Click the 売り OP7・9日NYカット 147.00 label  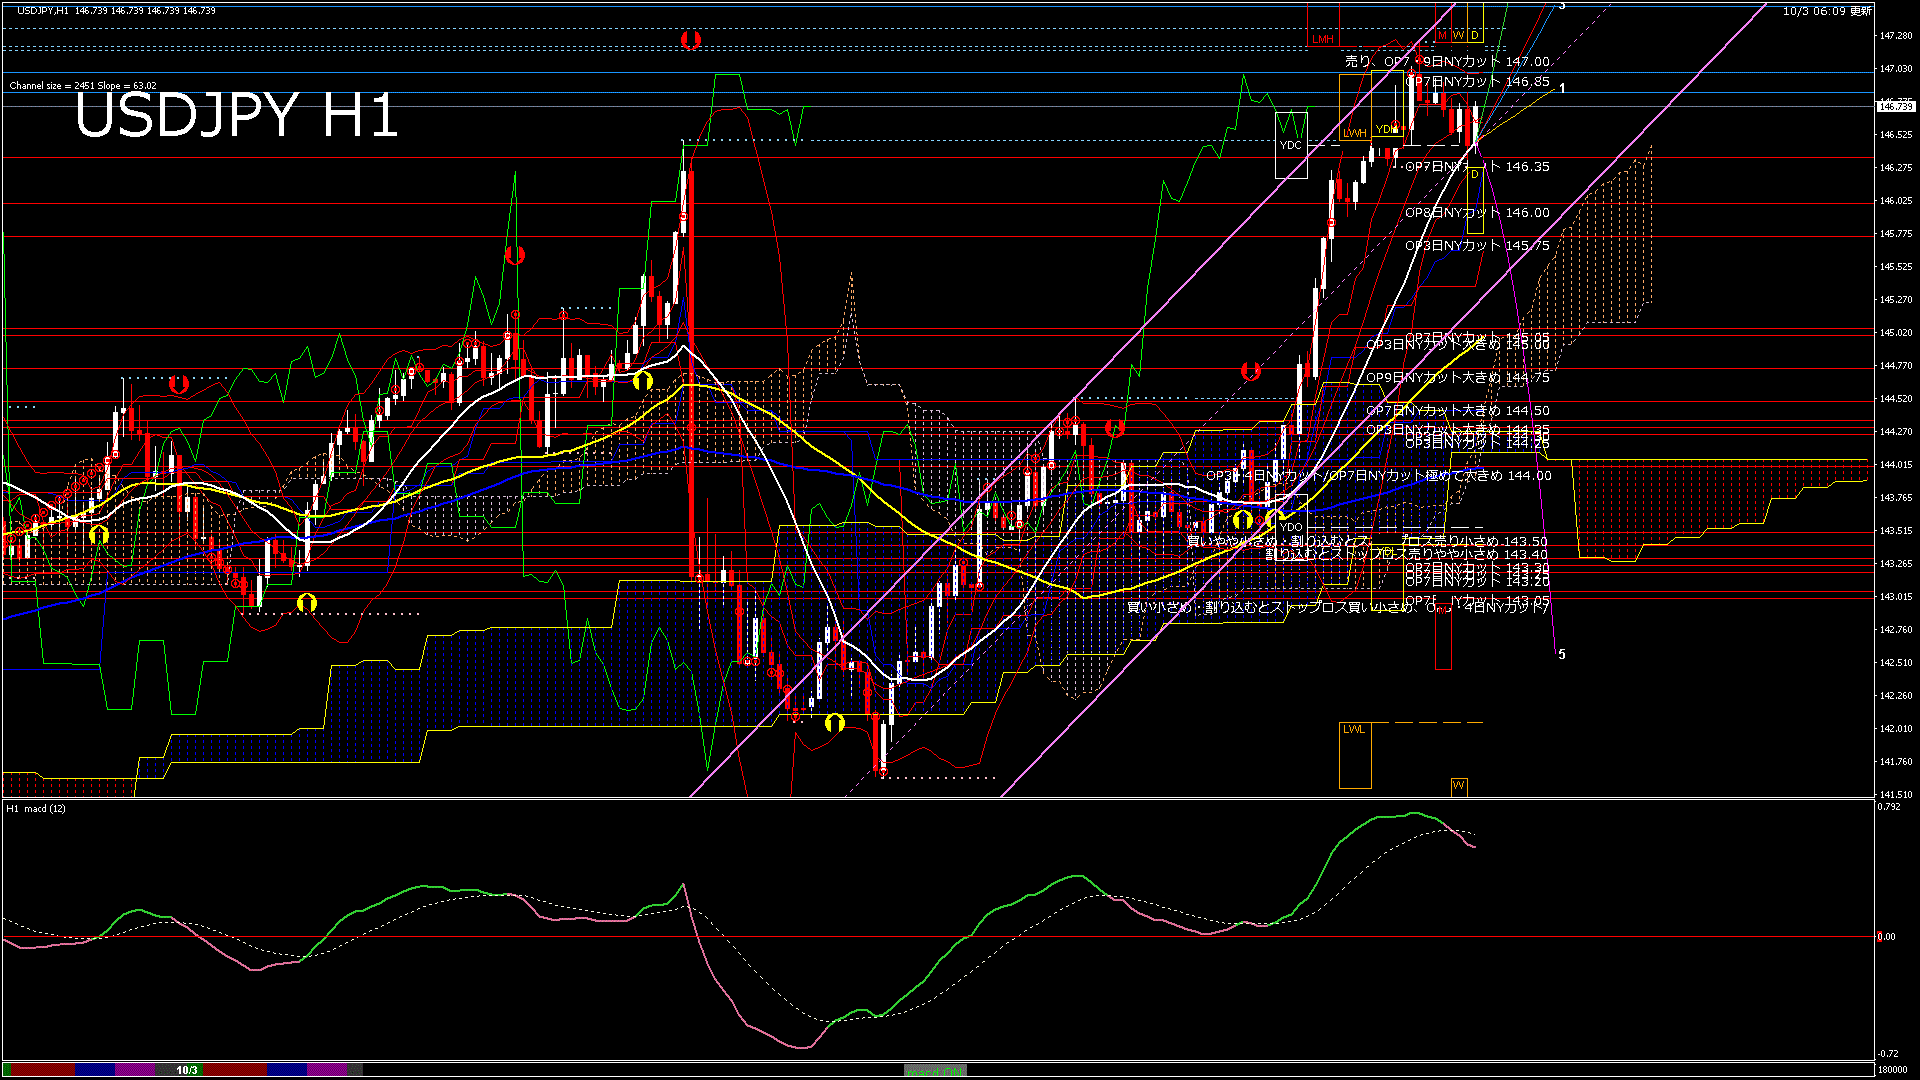[1447, 62]
